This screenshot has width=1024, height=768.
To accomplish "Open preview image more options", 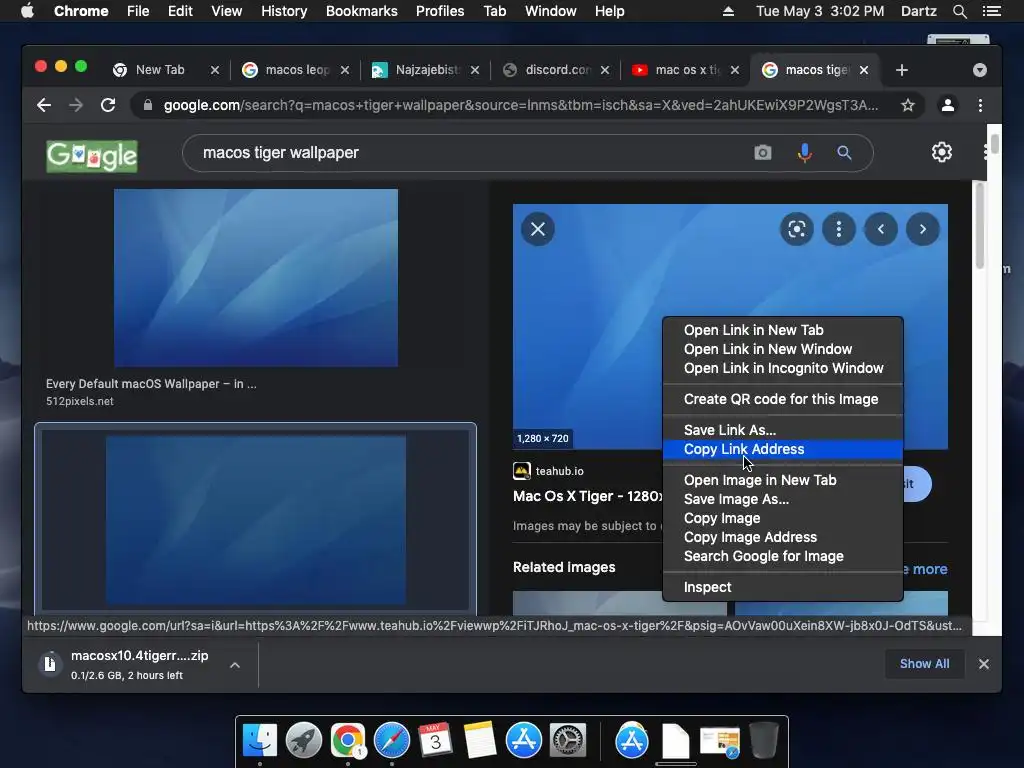I will (839, 229).
